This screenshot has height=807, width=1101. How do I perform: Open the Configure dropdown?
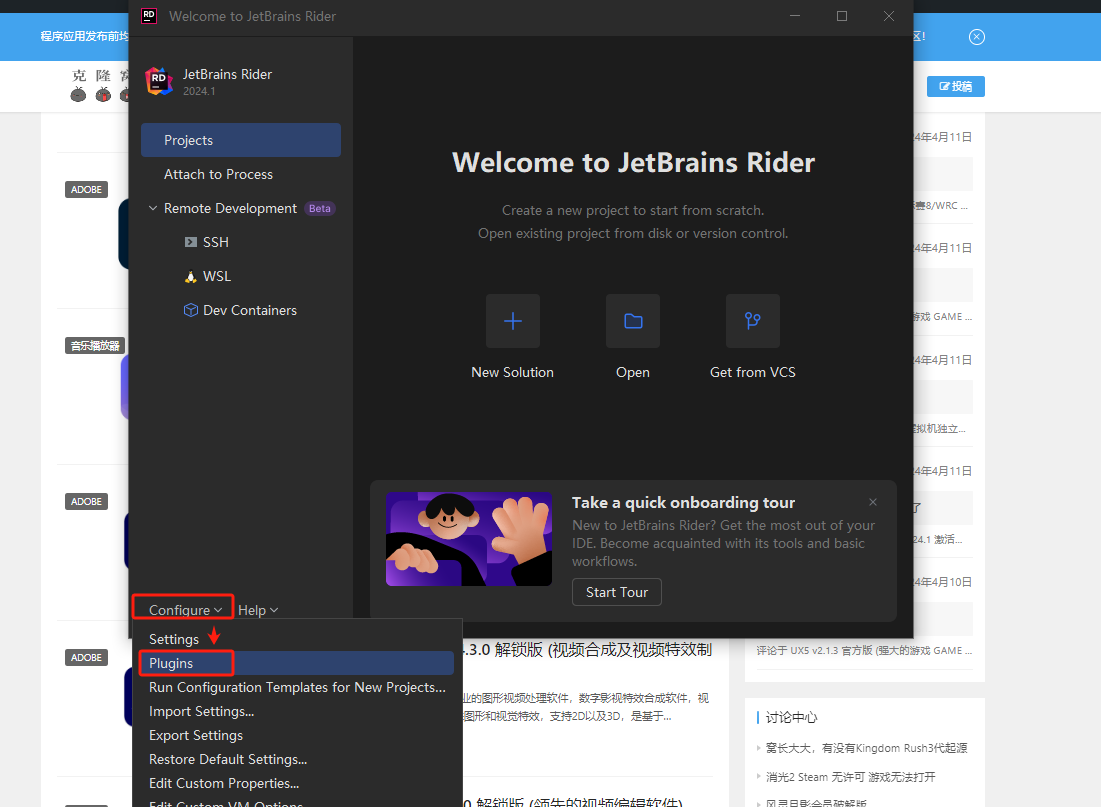[185, 610]
